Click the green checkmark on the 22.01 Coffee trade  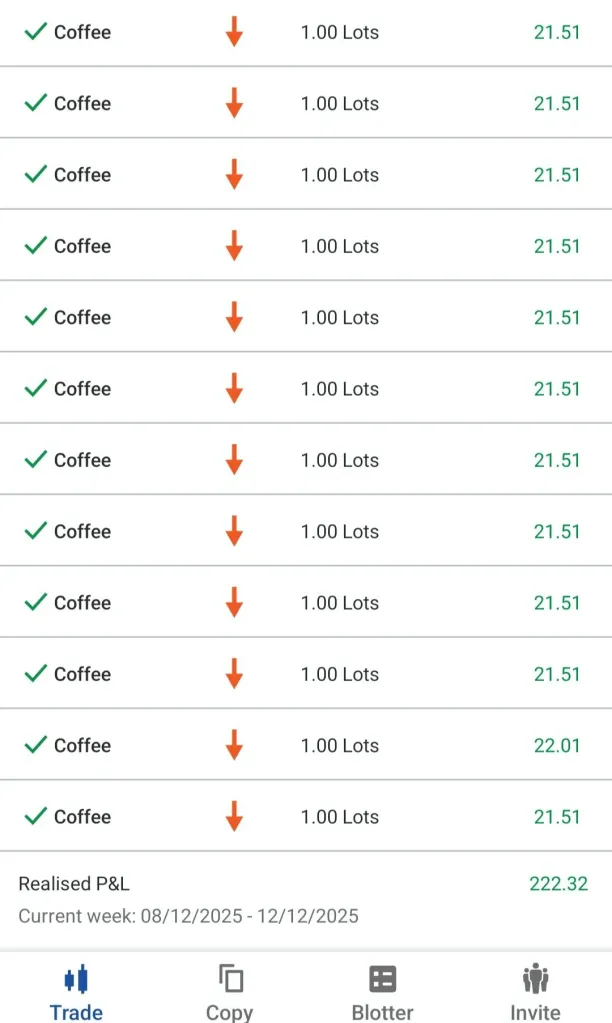[36, 745]
